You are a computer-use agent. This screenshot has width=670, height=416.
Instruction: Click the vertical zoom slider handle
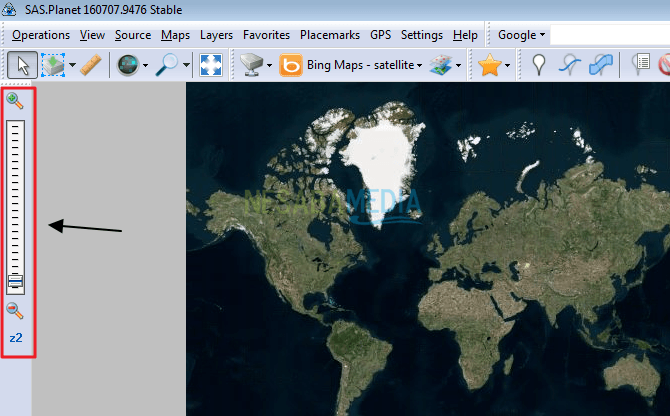pos(15,281)
